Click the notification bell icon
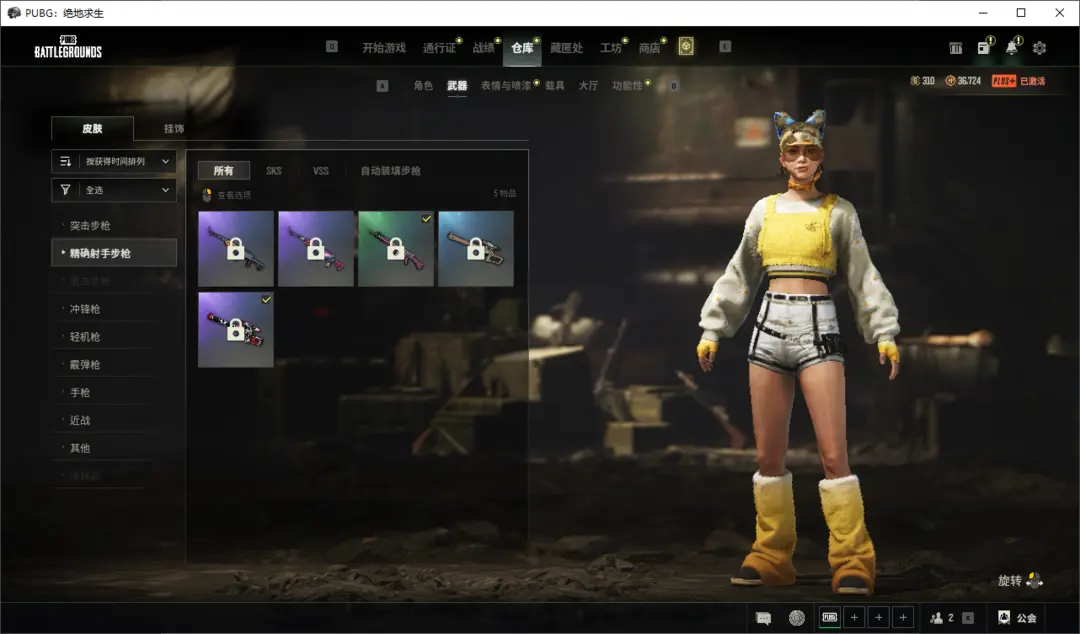The height and width of the screenshot is (634, 1080). pos(1012,48)
